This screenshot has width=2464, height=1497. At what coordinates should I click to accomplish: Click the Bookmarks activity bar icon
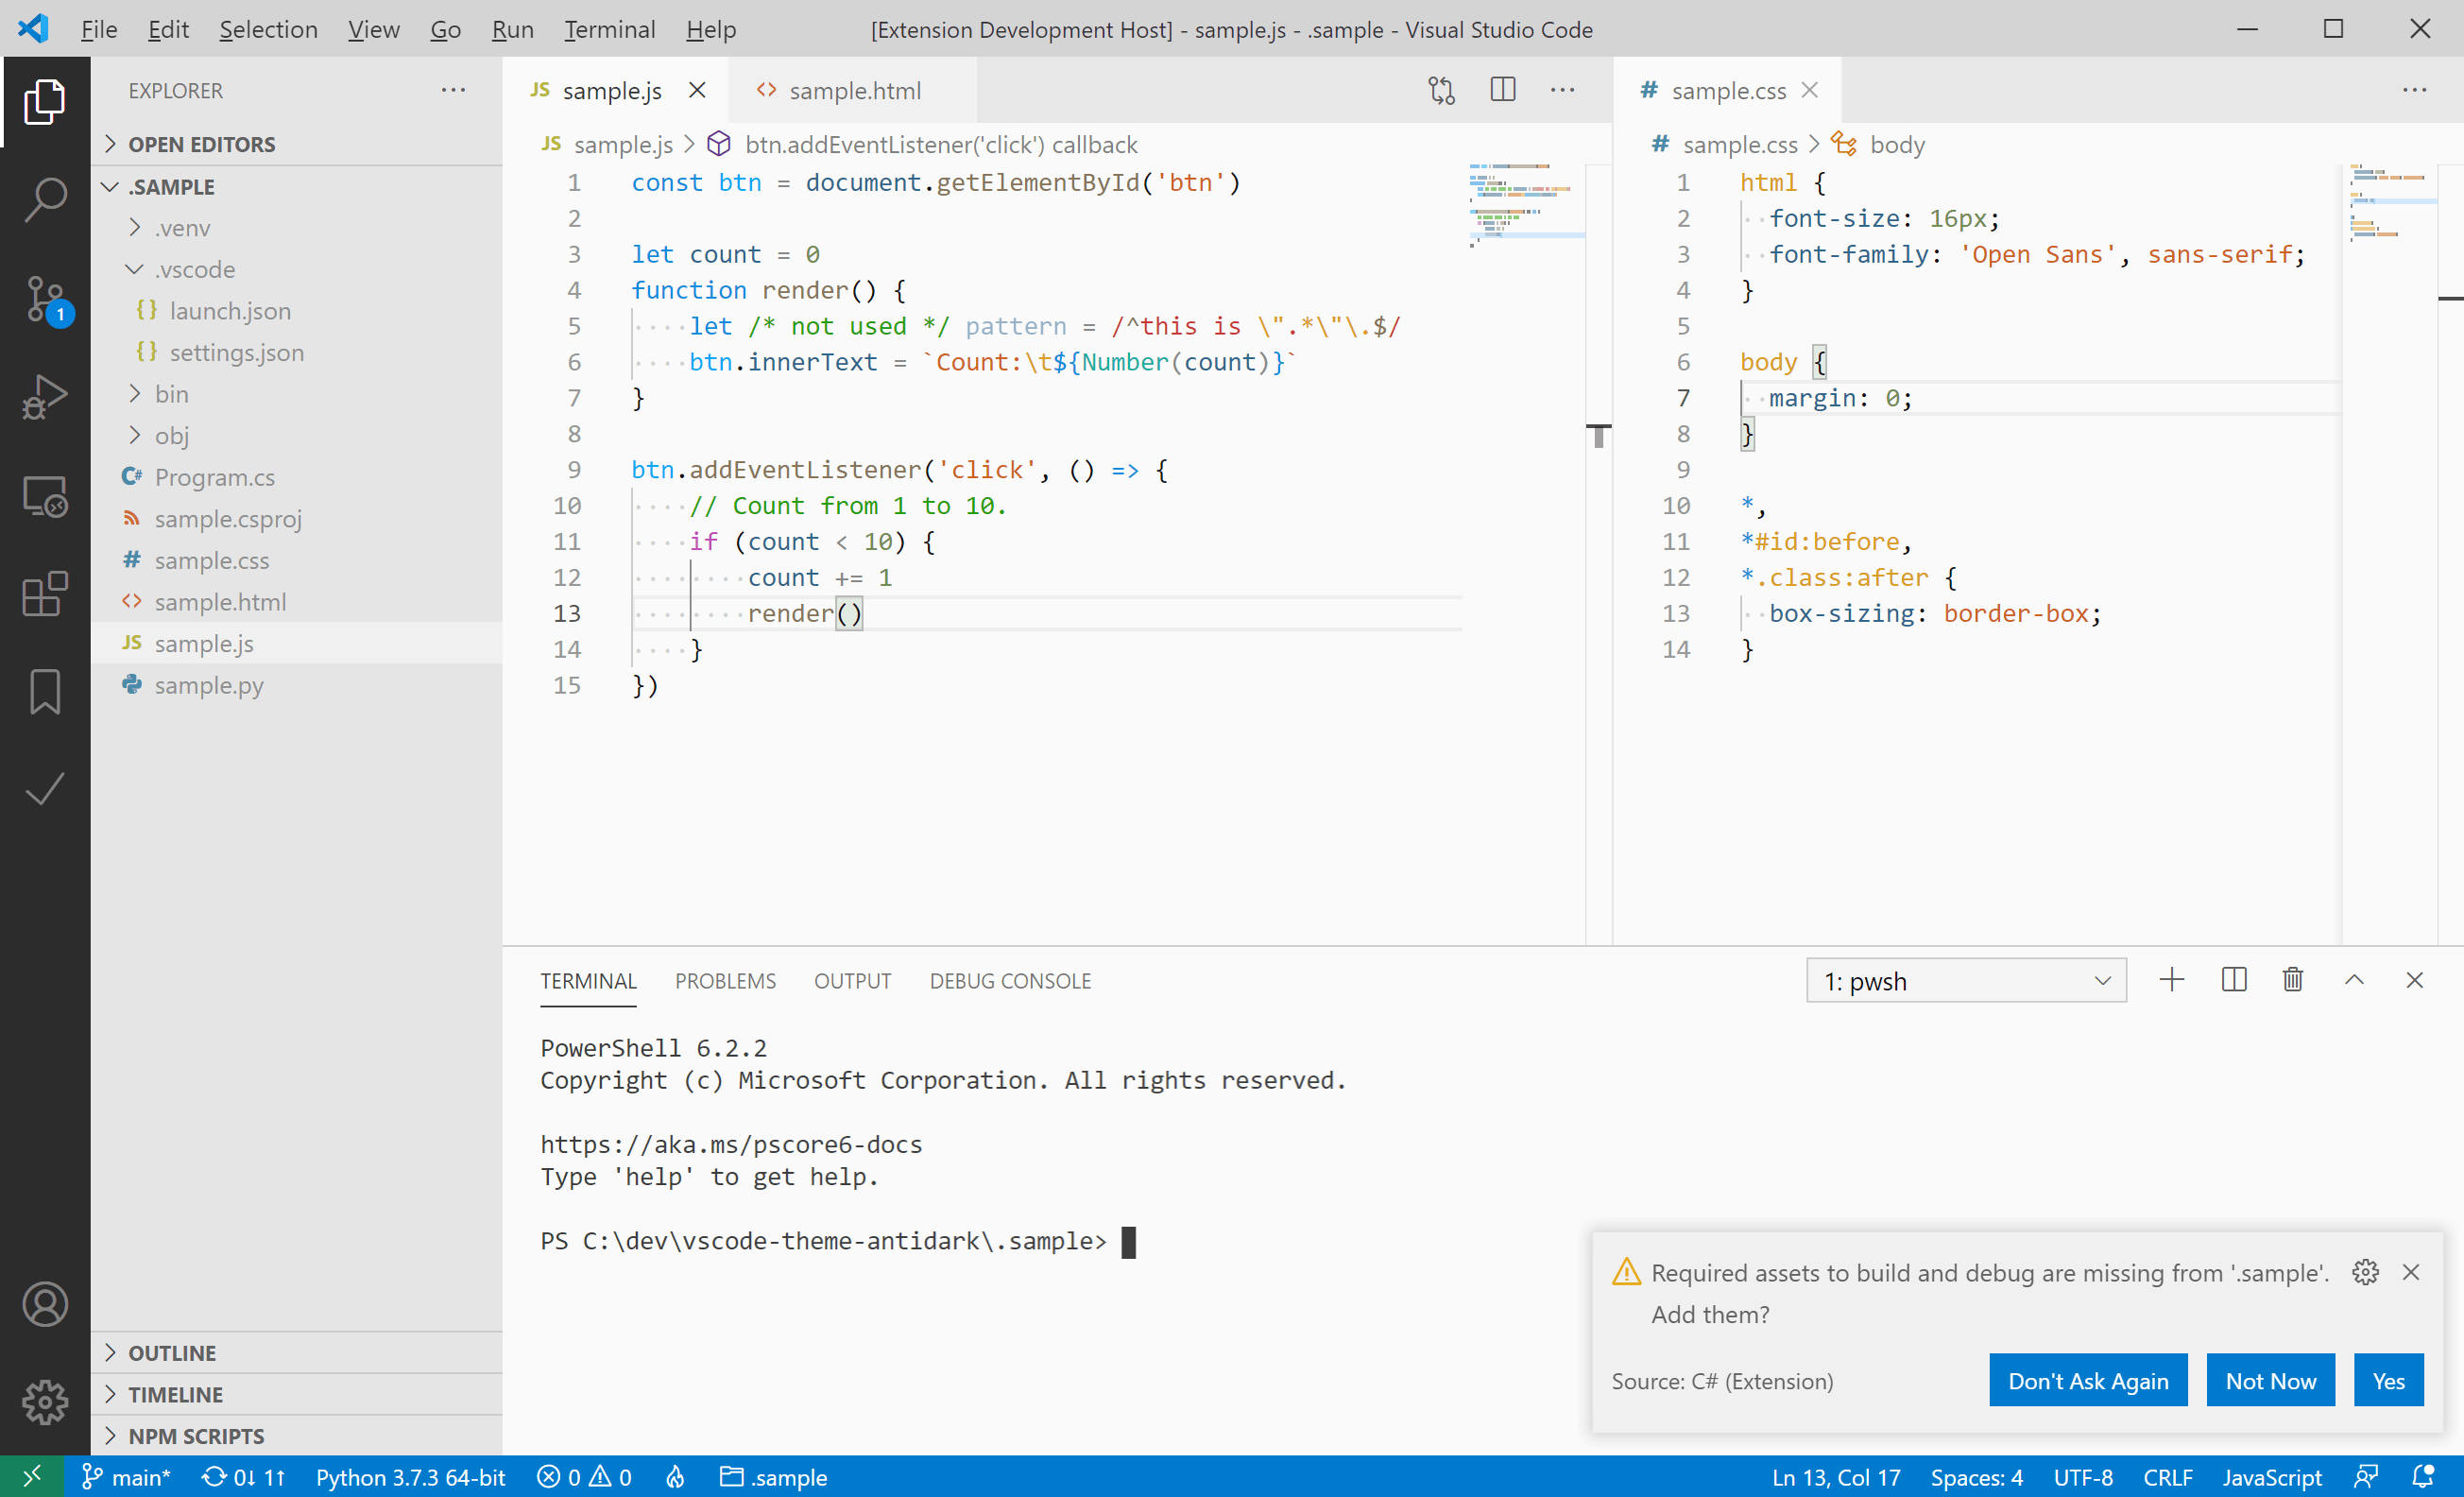click(x=45, y=691)
